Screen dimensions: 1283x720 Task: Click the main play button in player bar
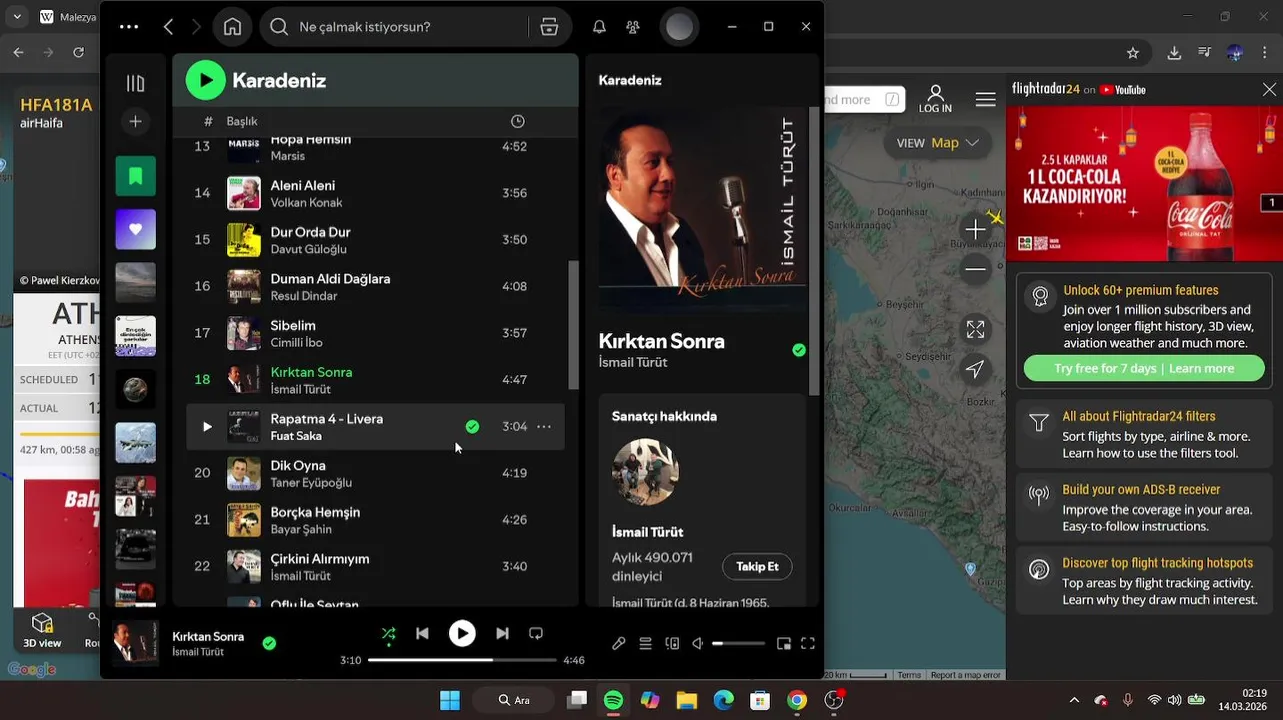(462, 633)
